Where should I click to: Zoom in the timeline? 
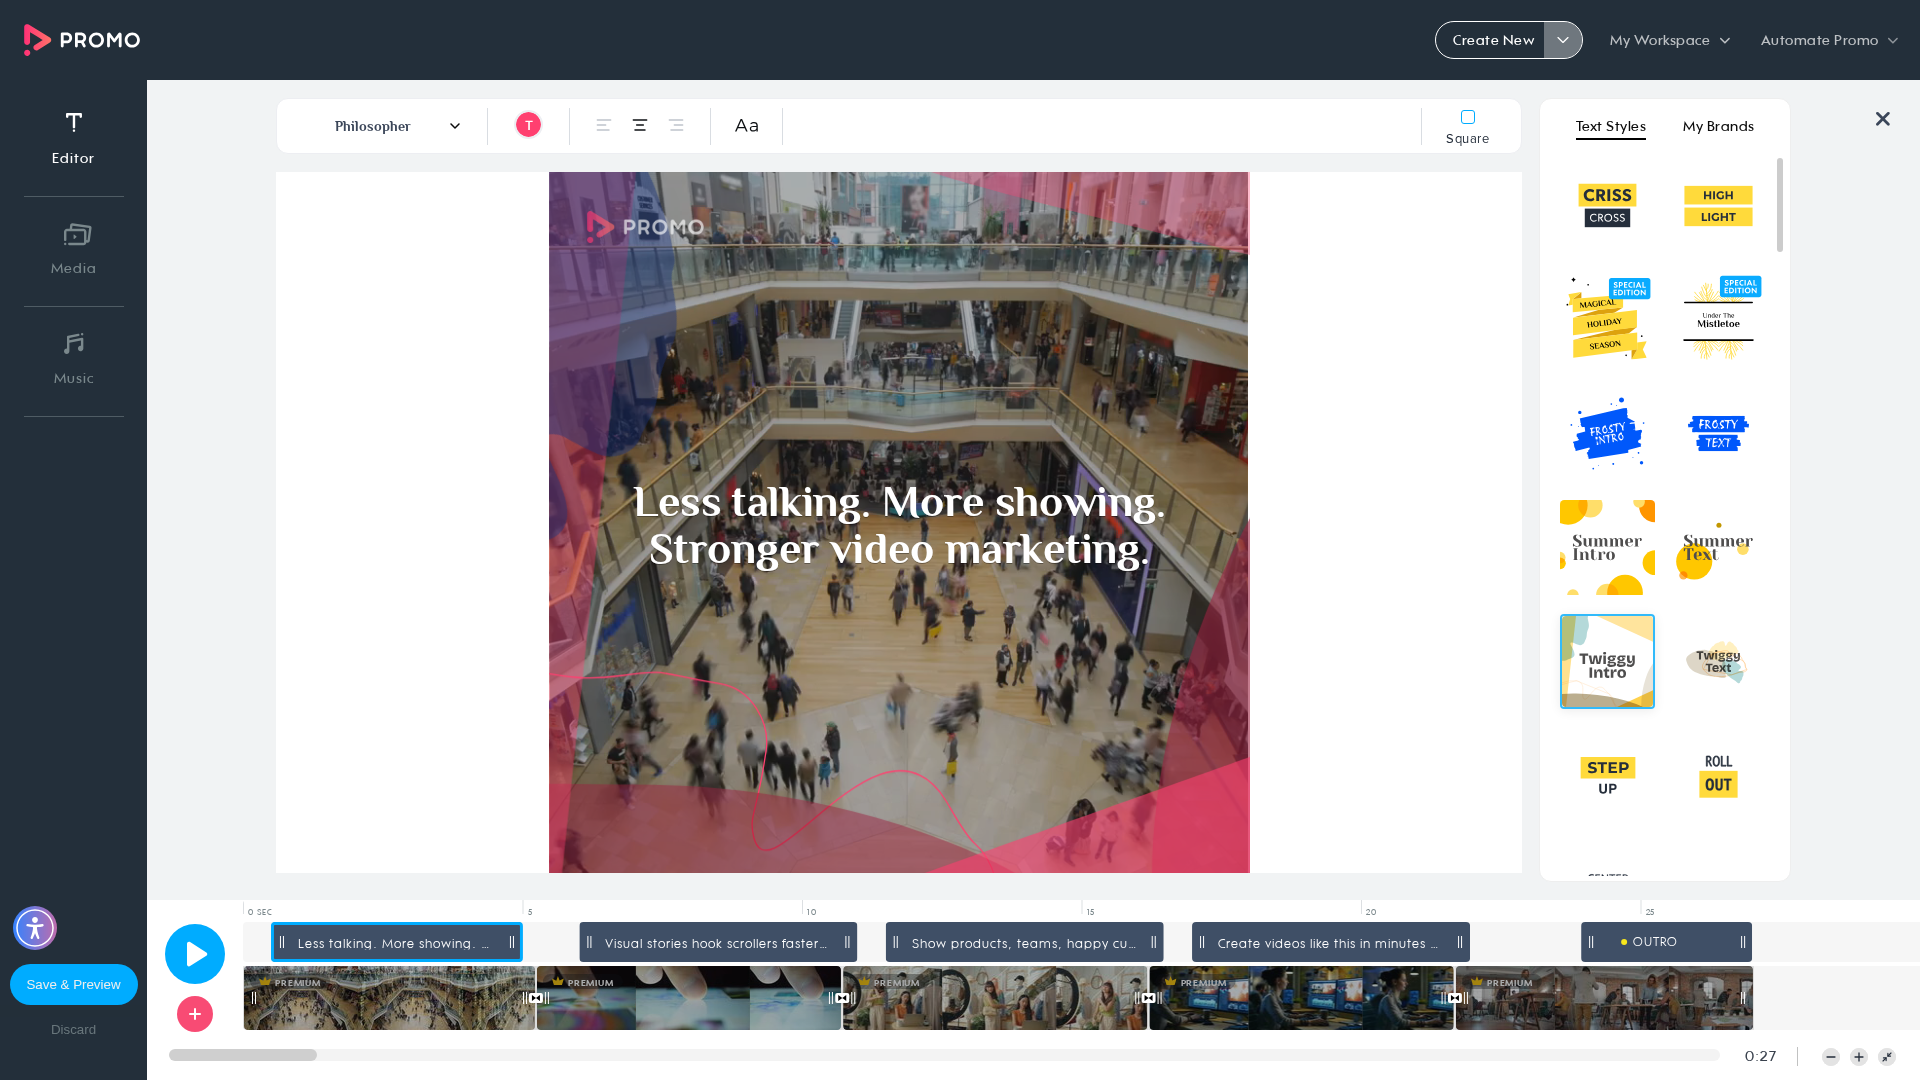pos(1859,1057)
